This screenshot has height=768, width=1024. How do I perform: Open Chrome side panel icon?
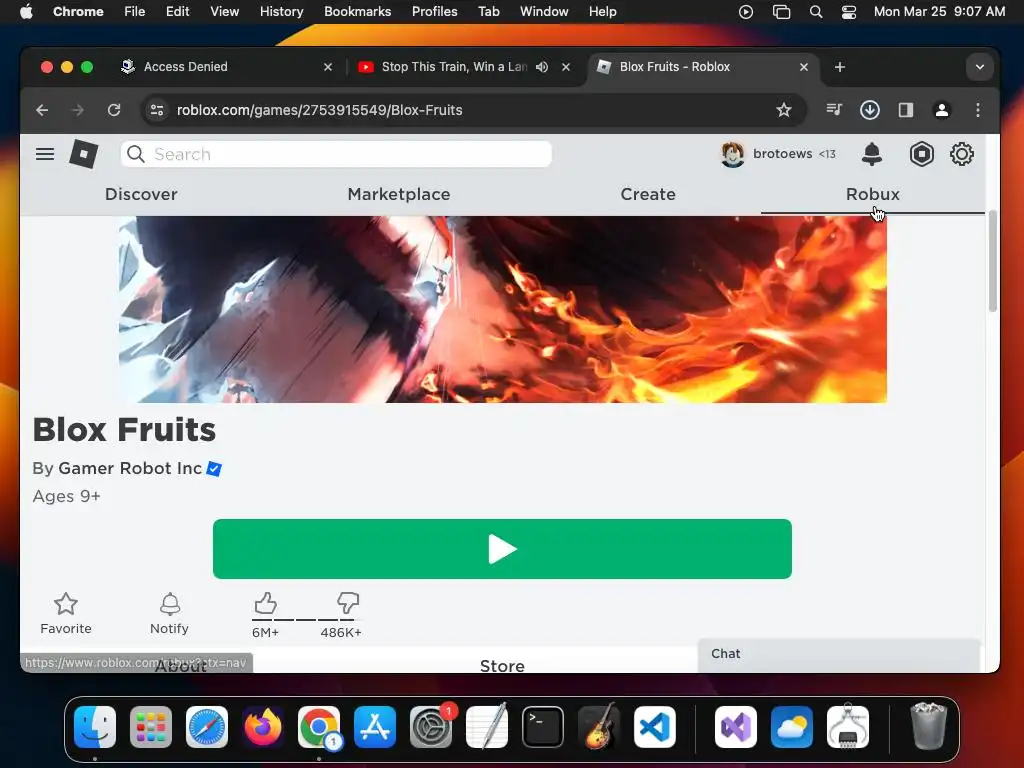(906, 110)
